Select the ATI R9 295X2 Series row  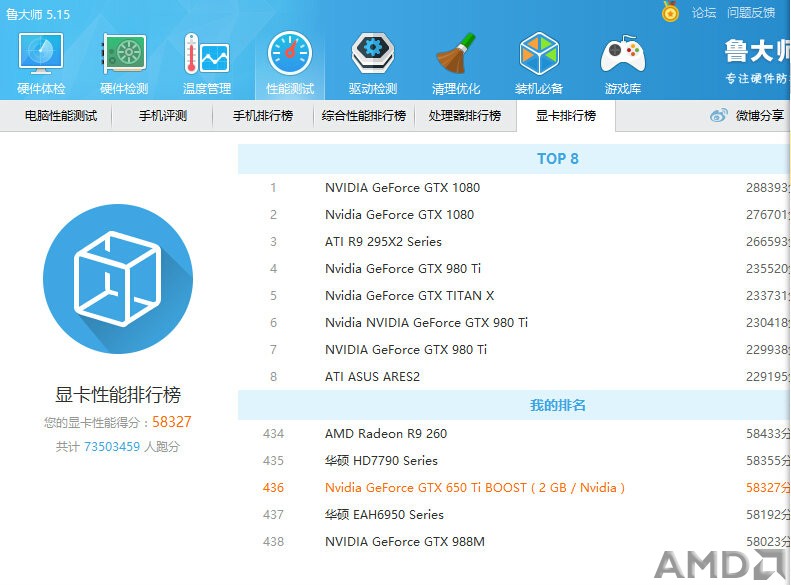514,242
